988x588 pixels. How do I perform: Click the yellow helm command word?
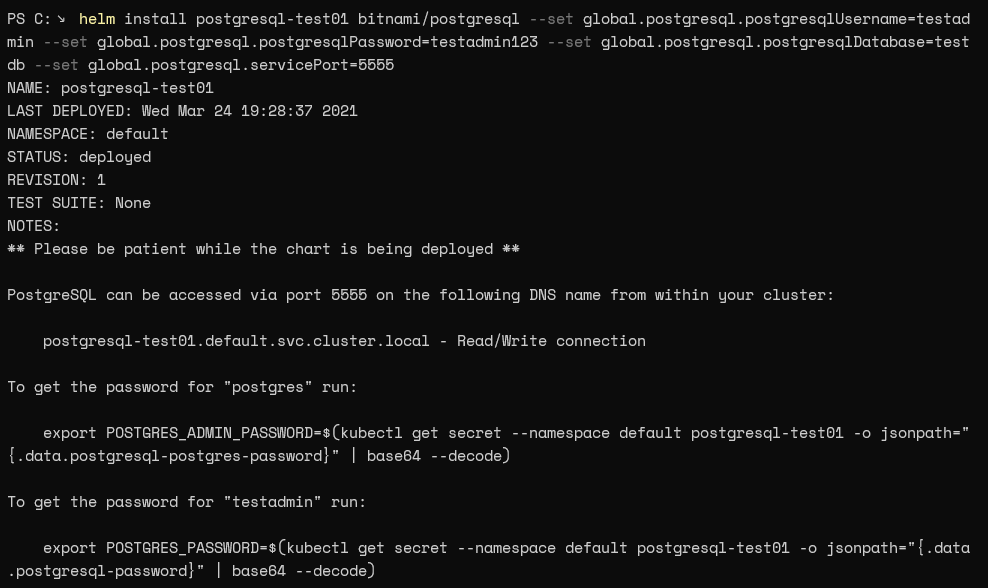point(97,19)
